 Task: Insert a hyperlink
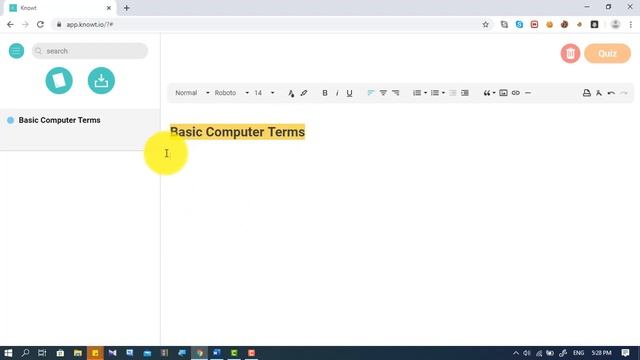tap(516, 93)
